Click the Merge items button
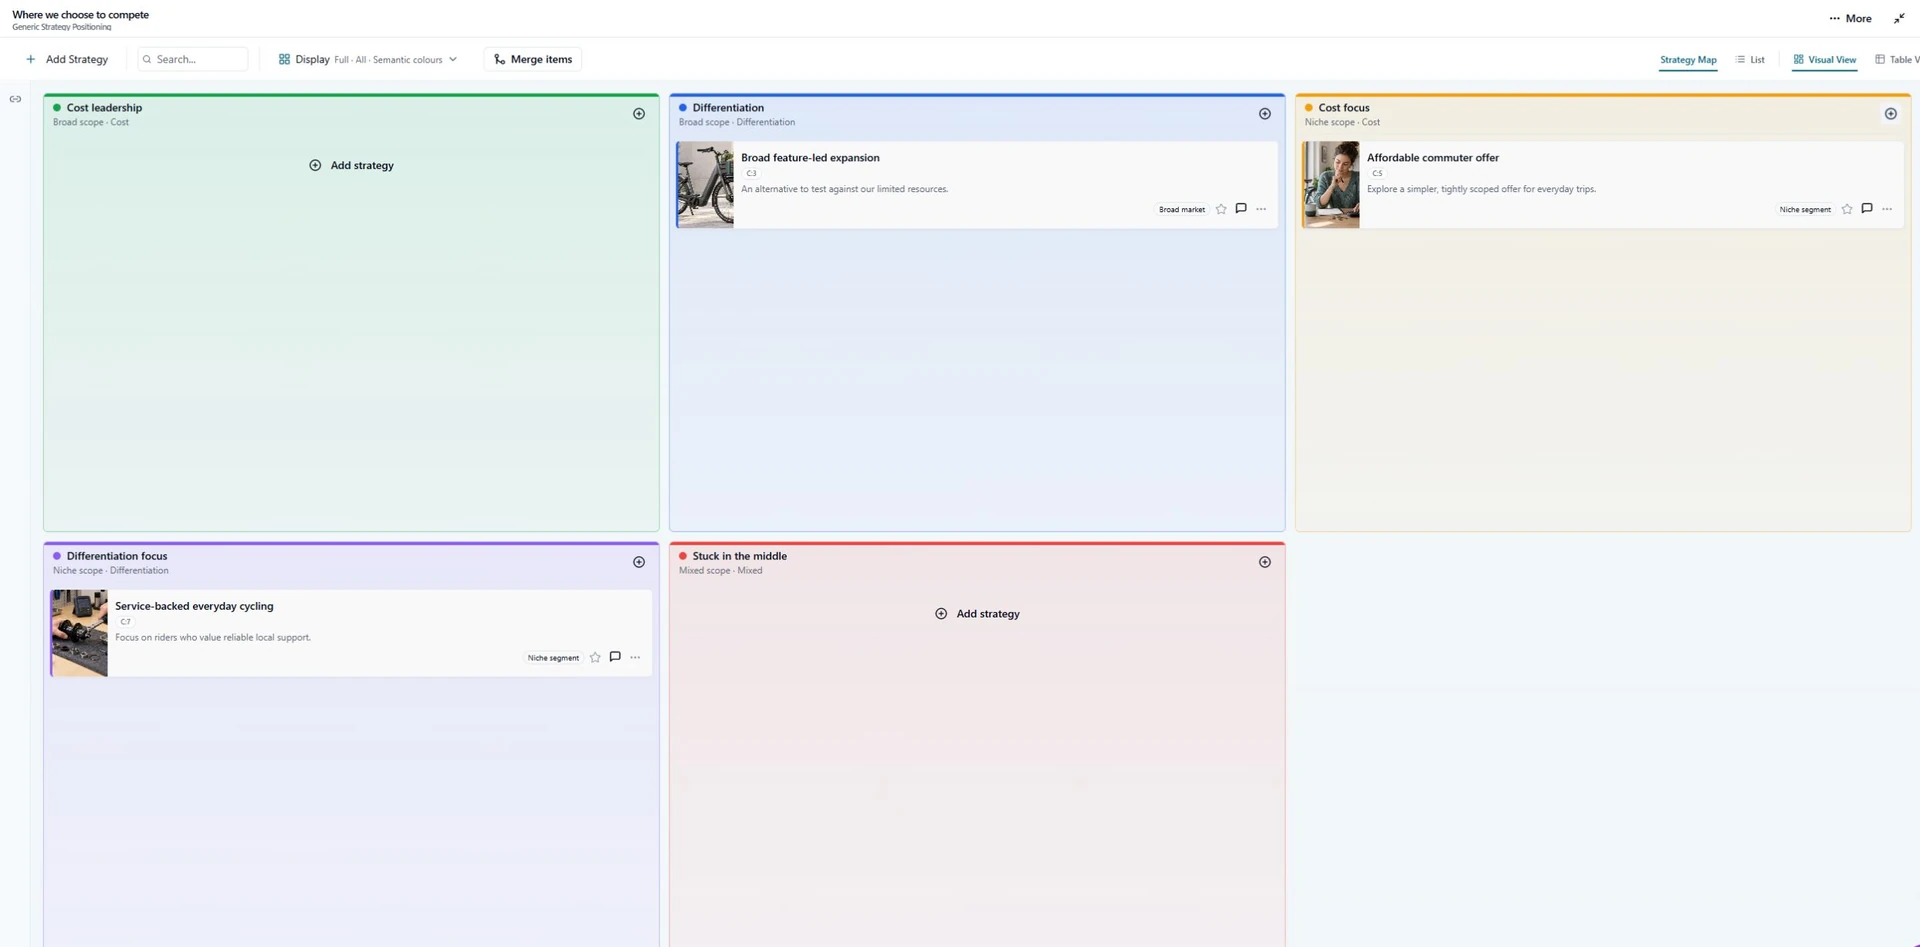 coord(533,59)
